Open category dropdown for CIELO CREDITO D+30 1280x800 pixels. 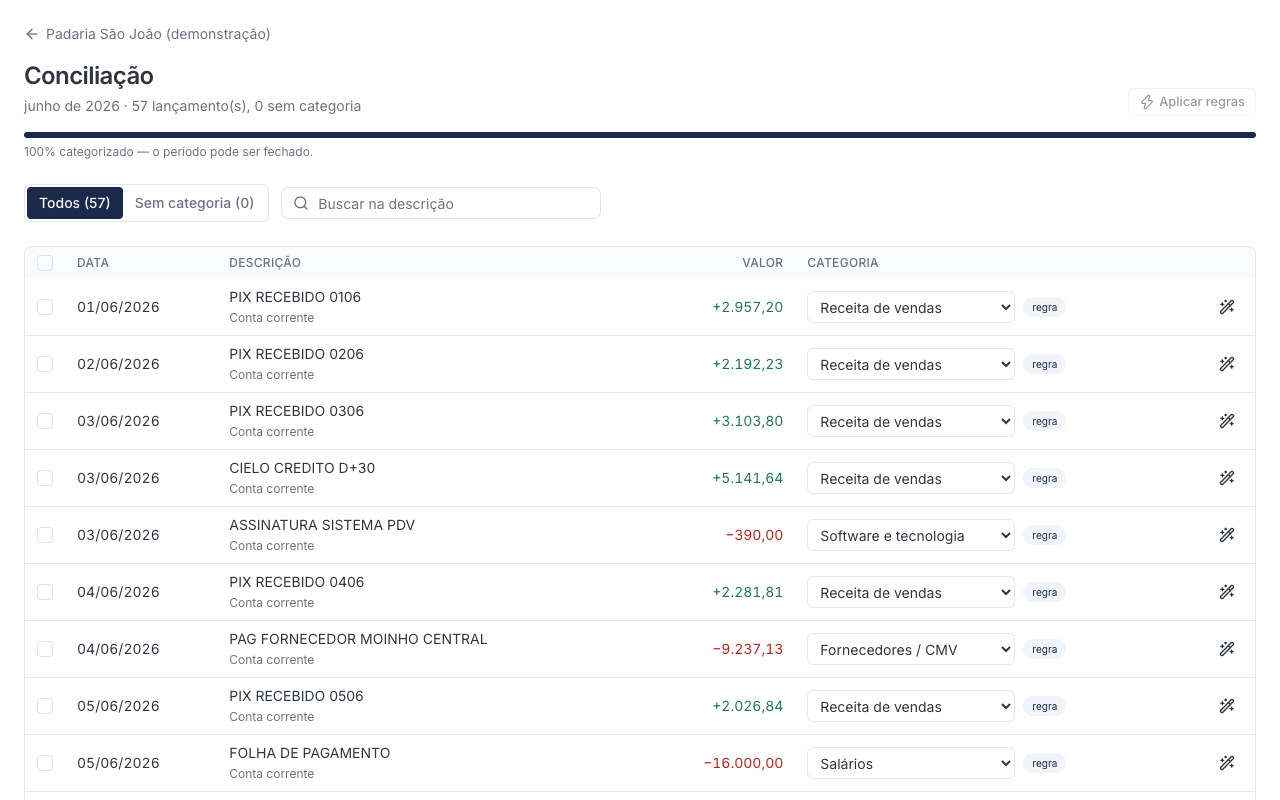(x=911, y=478)
